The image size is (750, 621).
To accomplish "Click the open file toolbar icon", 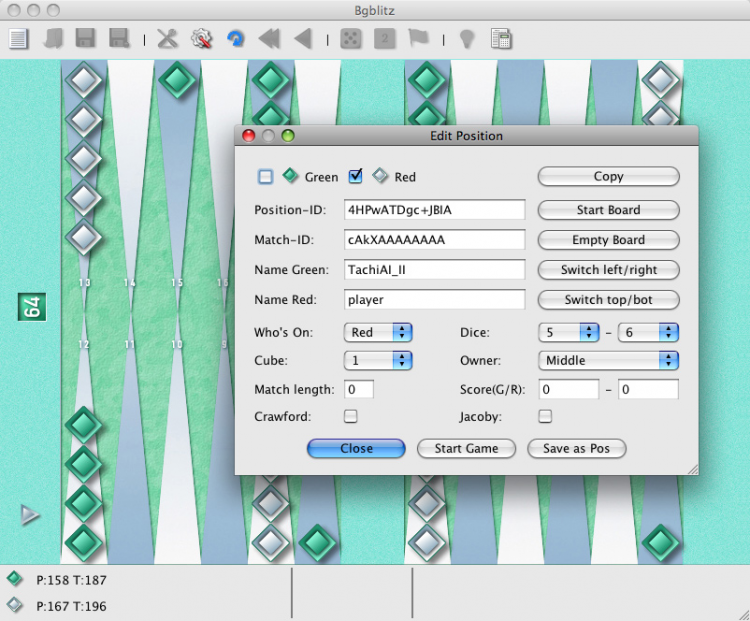I will point(52,39).
